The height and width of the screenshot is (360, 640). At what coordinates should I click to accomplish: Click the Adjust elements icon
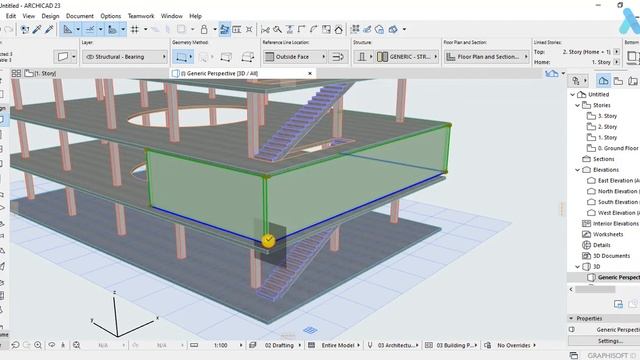[x=289, y=29]
